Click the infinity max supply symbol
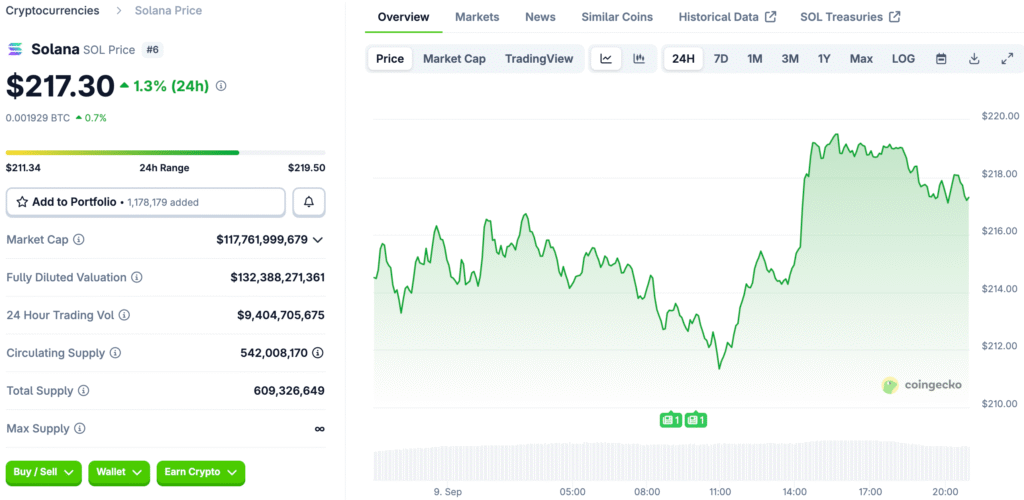The height and width of the screenshot is (500, 1024). [x=319, y=429]
